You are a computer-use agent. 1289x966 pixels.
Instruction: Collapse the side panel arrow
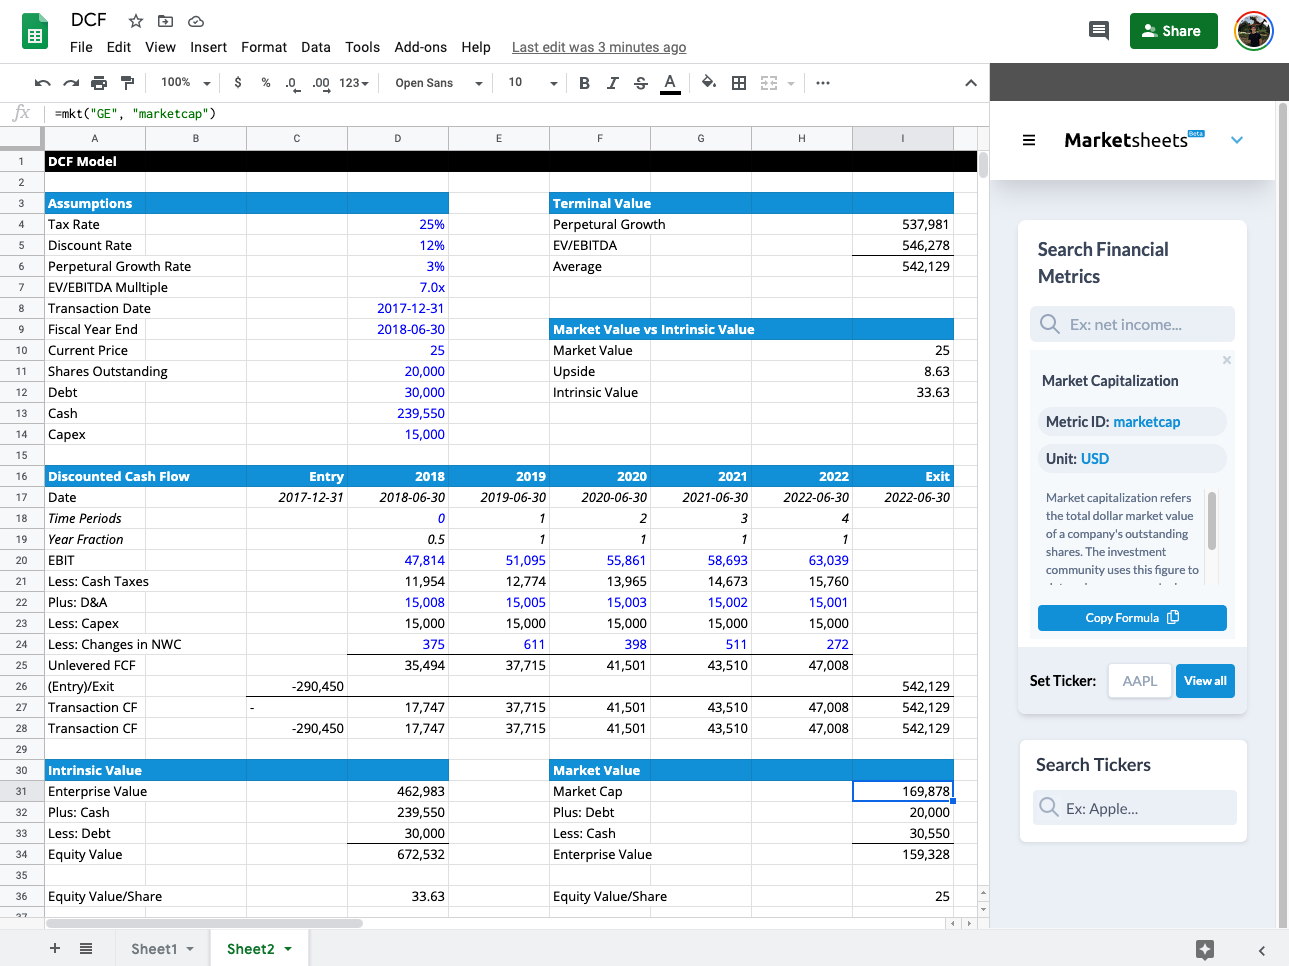click(1262, 950)
